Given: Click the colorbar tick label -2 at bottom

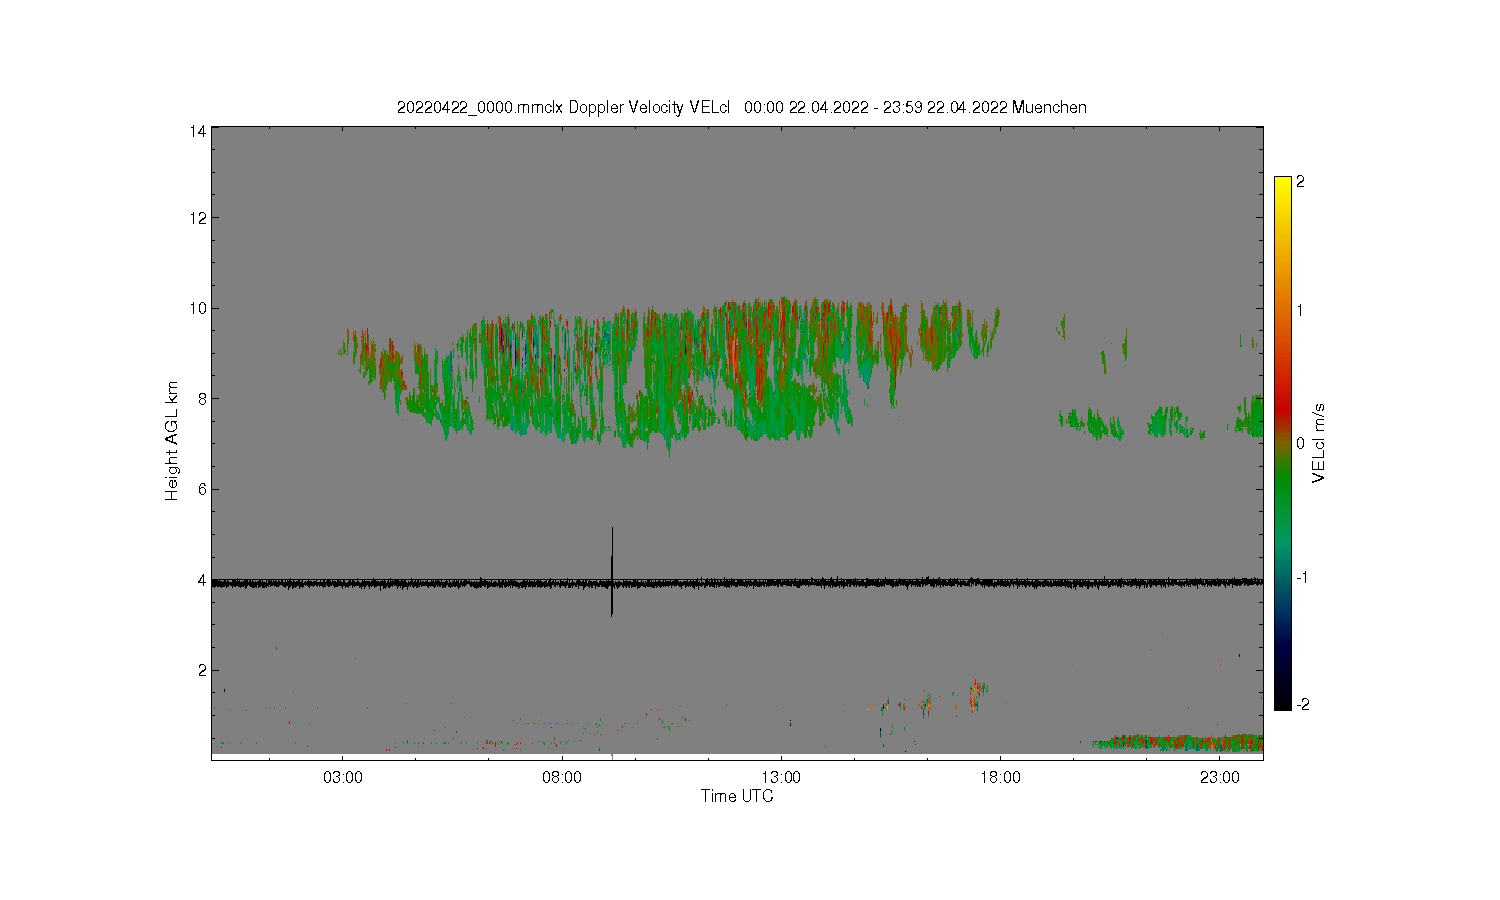Looking at the screenshot, I should coord(1301,704).
